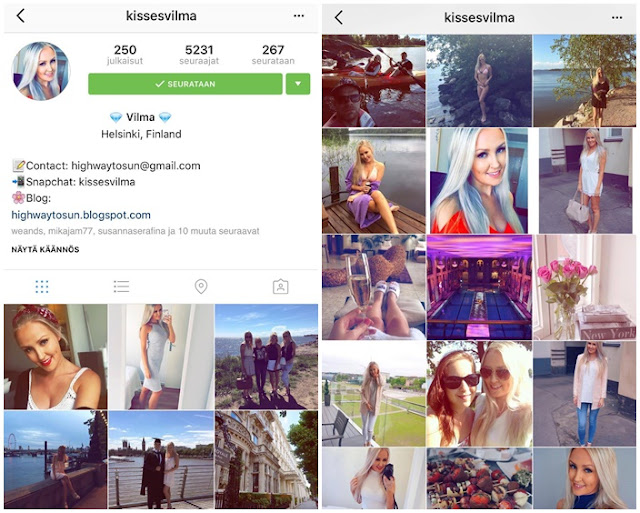View the 5231 seuraajat followers list
Image resolution: width=640 pixels, height=513 pixels.
point(199,55)
